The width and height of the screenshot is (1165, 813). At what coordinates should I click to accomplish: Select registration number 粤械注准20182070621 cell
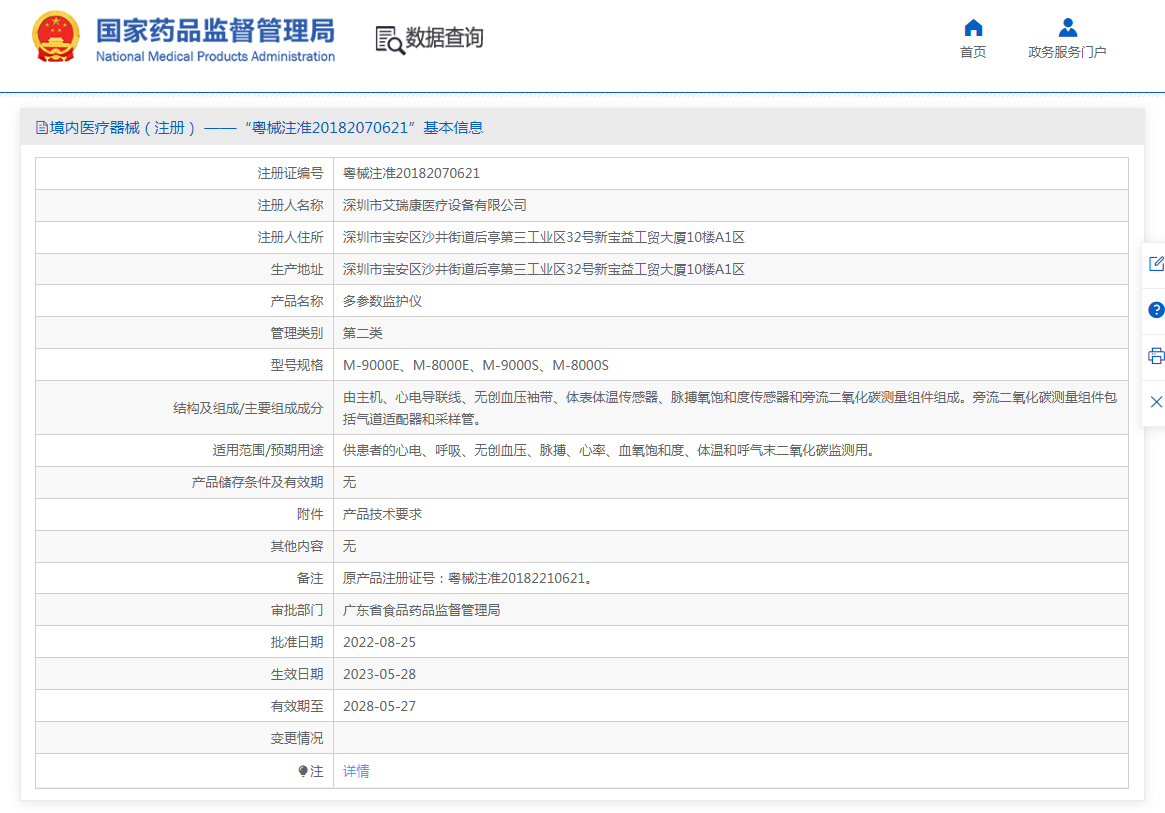411,173
